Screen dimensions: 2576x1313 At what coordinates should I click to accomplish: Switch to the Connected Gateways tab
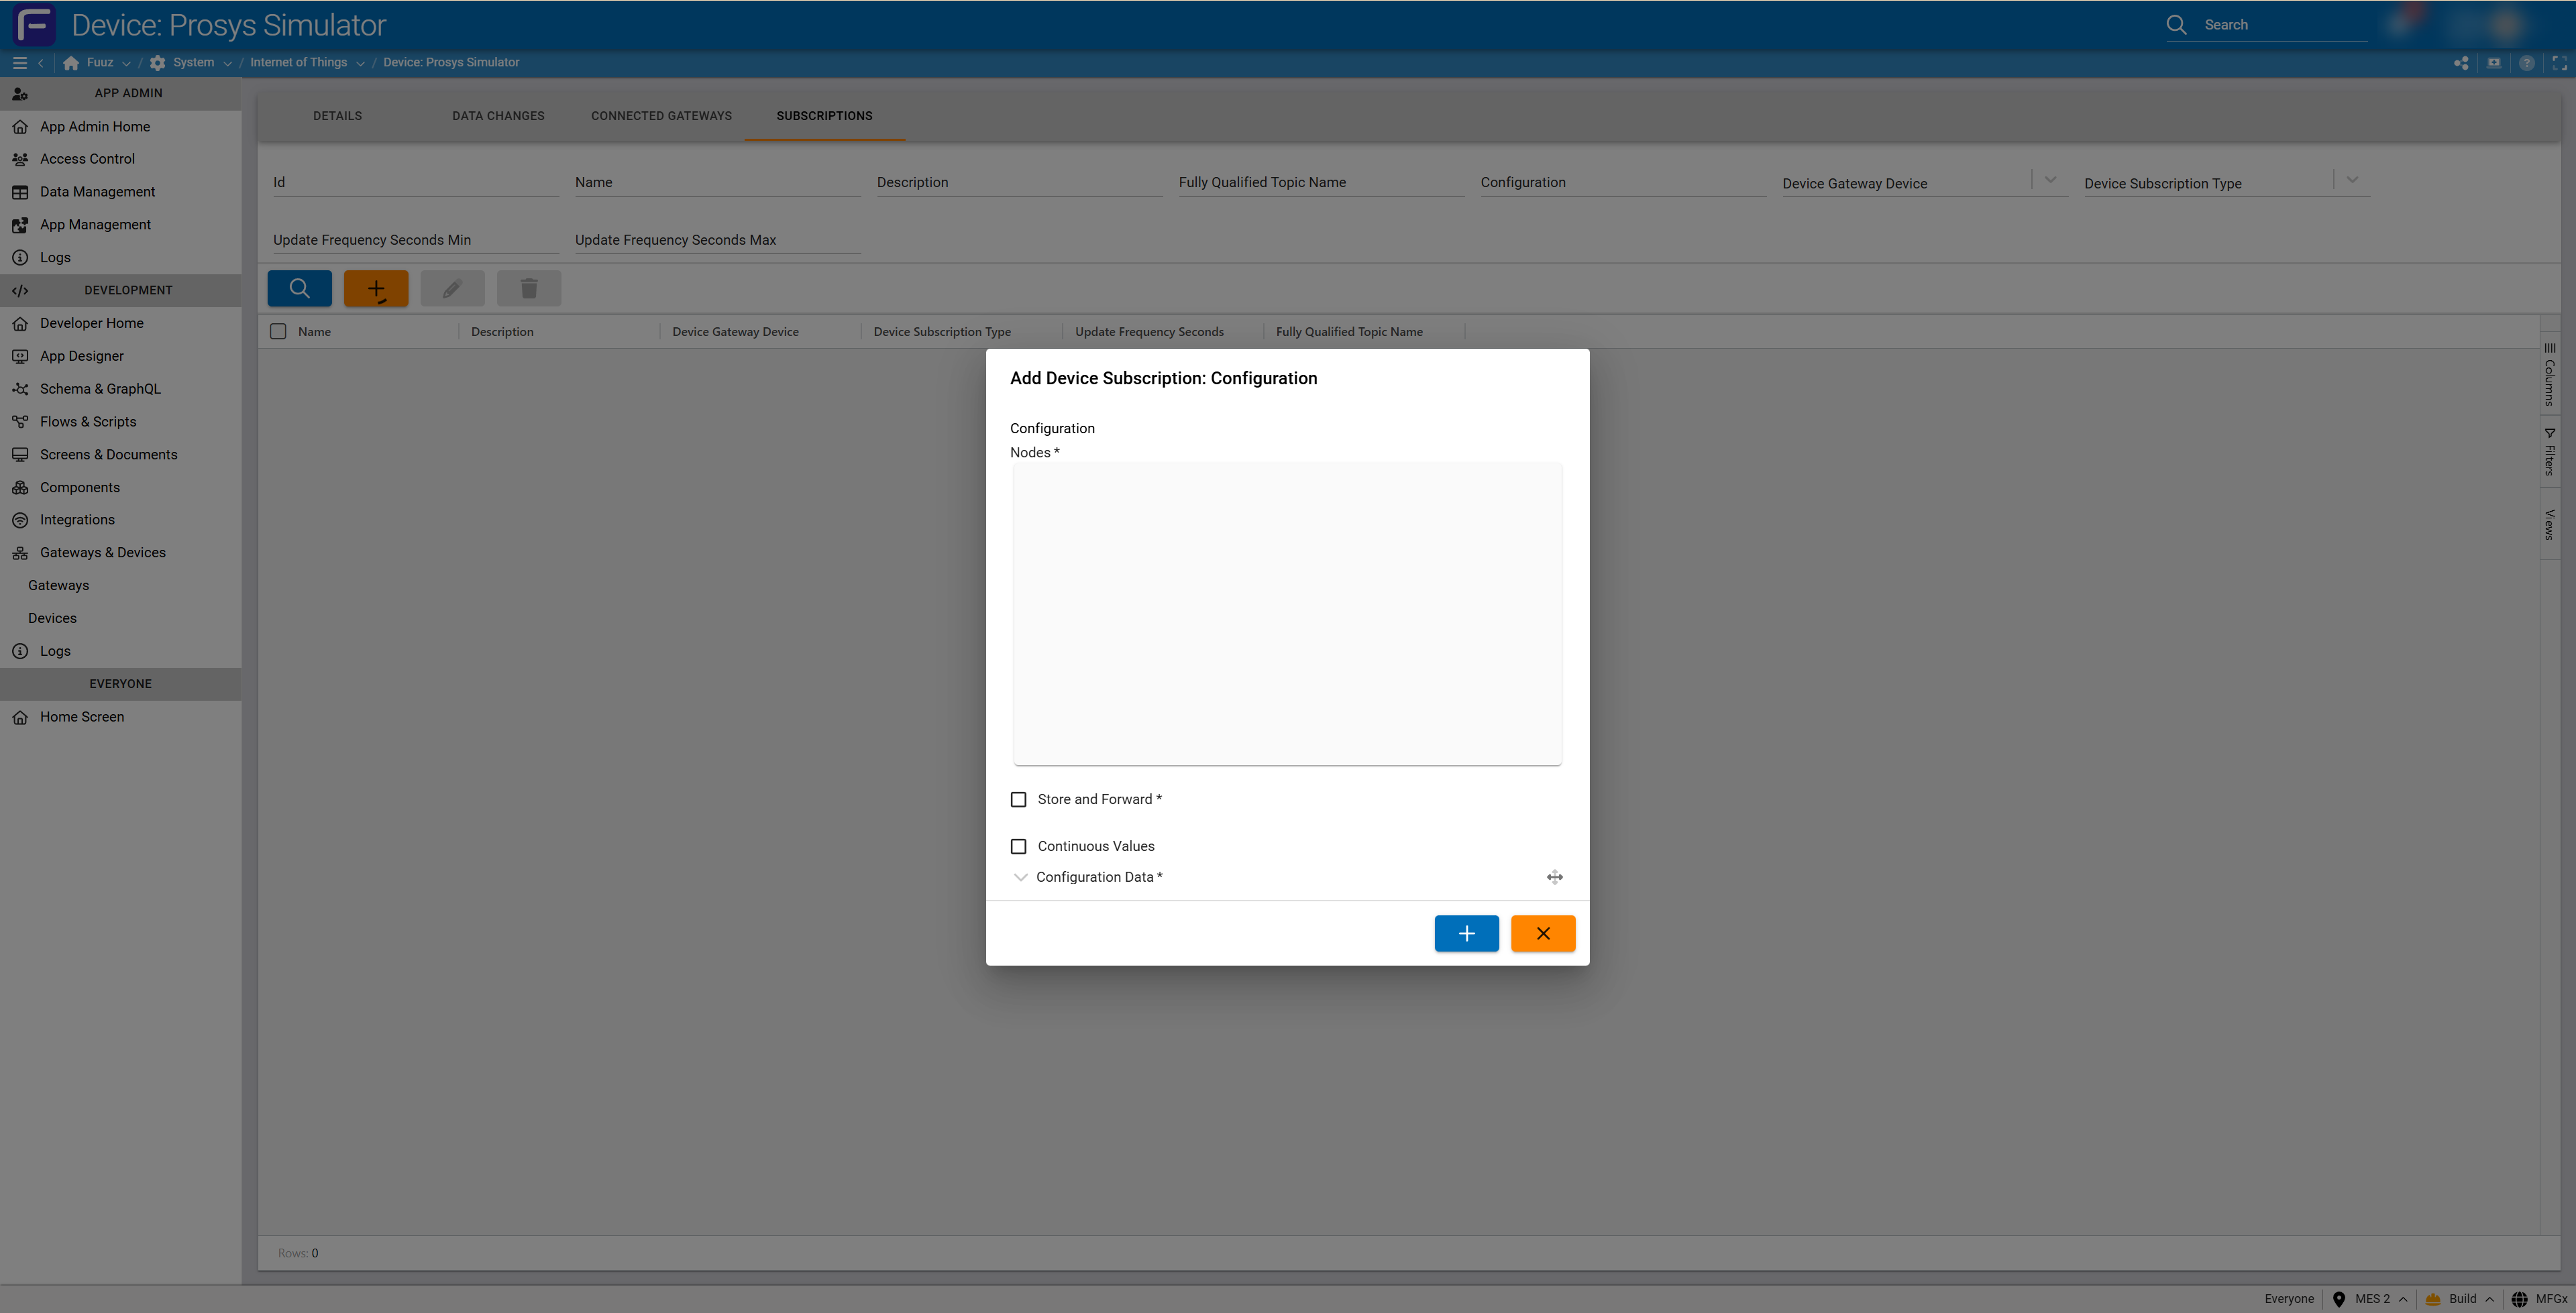[x=661, y=116]
